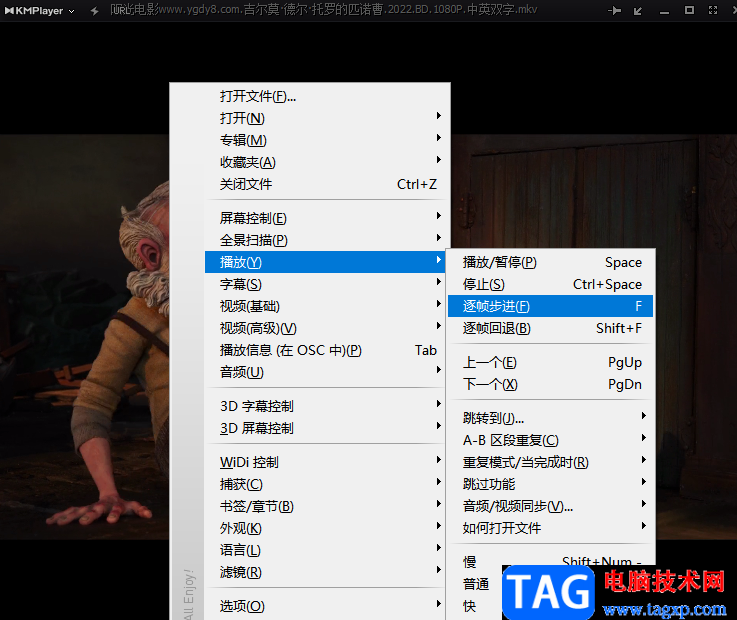Open 音频/视频同步(V)... submenu
The image size is (737, 620).
point(550,506)
